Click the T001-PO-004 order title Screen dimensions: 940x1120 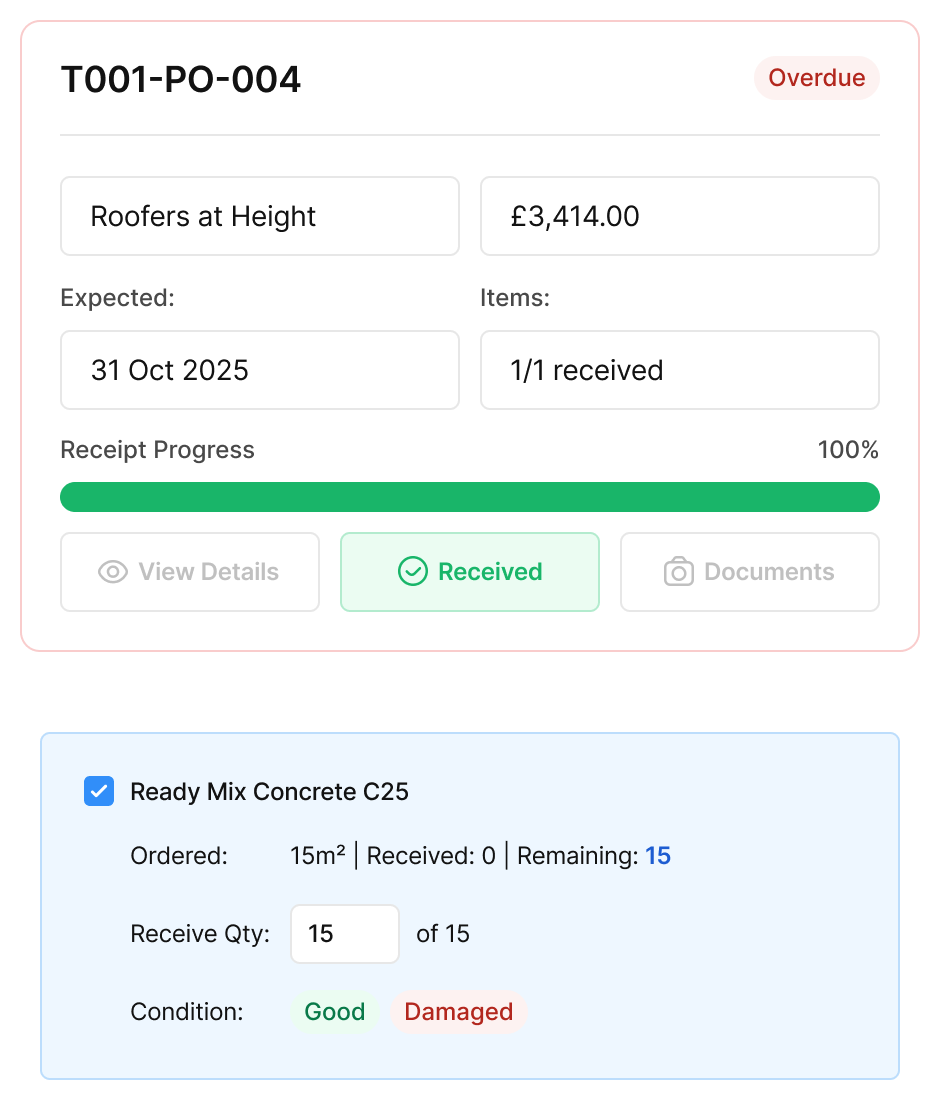181,79
